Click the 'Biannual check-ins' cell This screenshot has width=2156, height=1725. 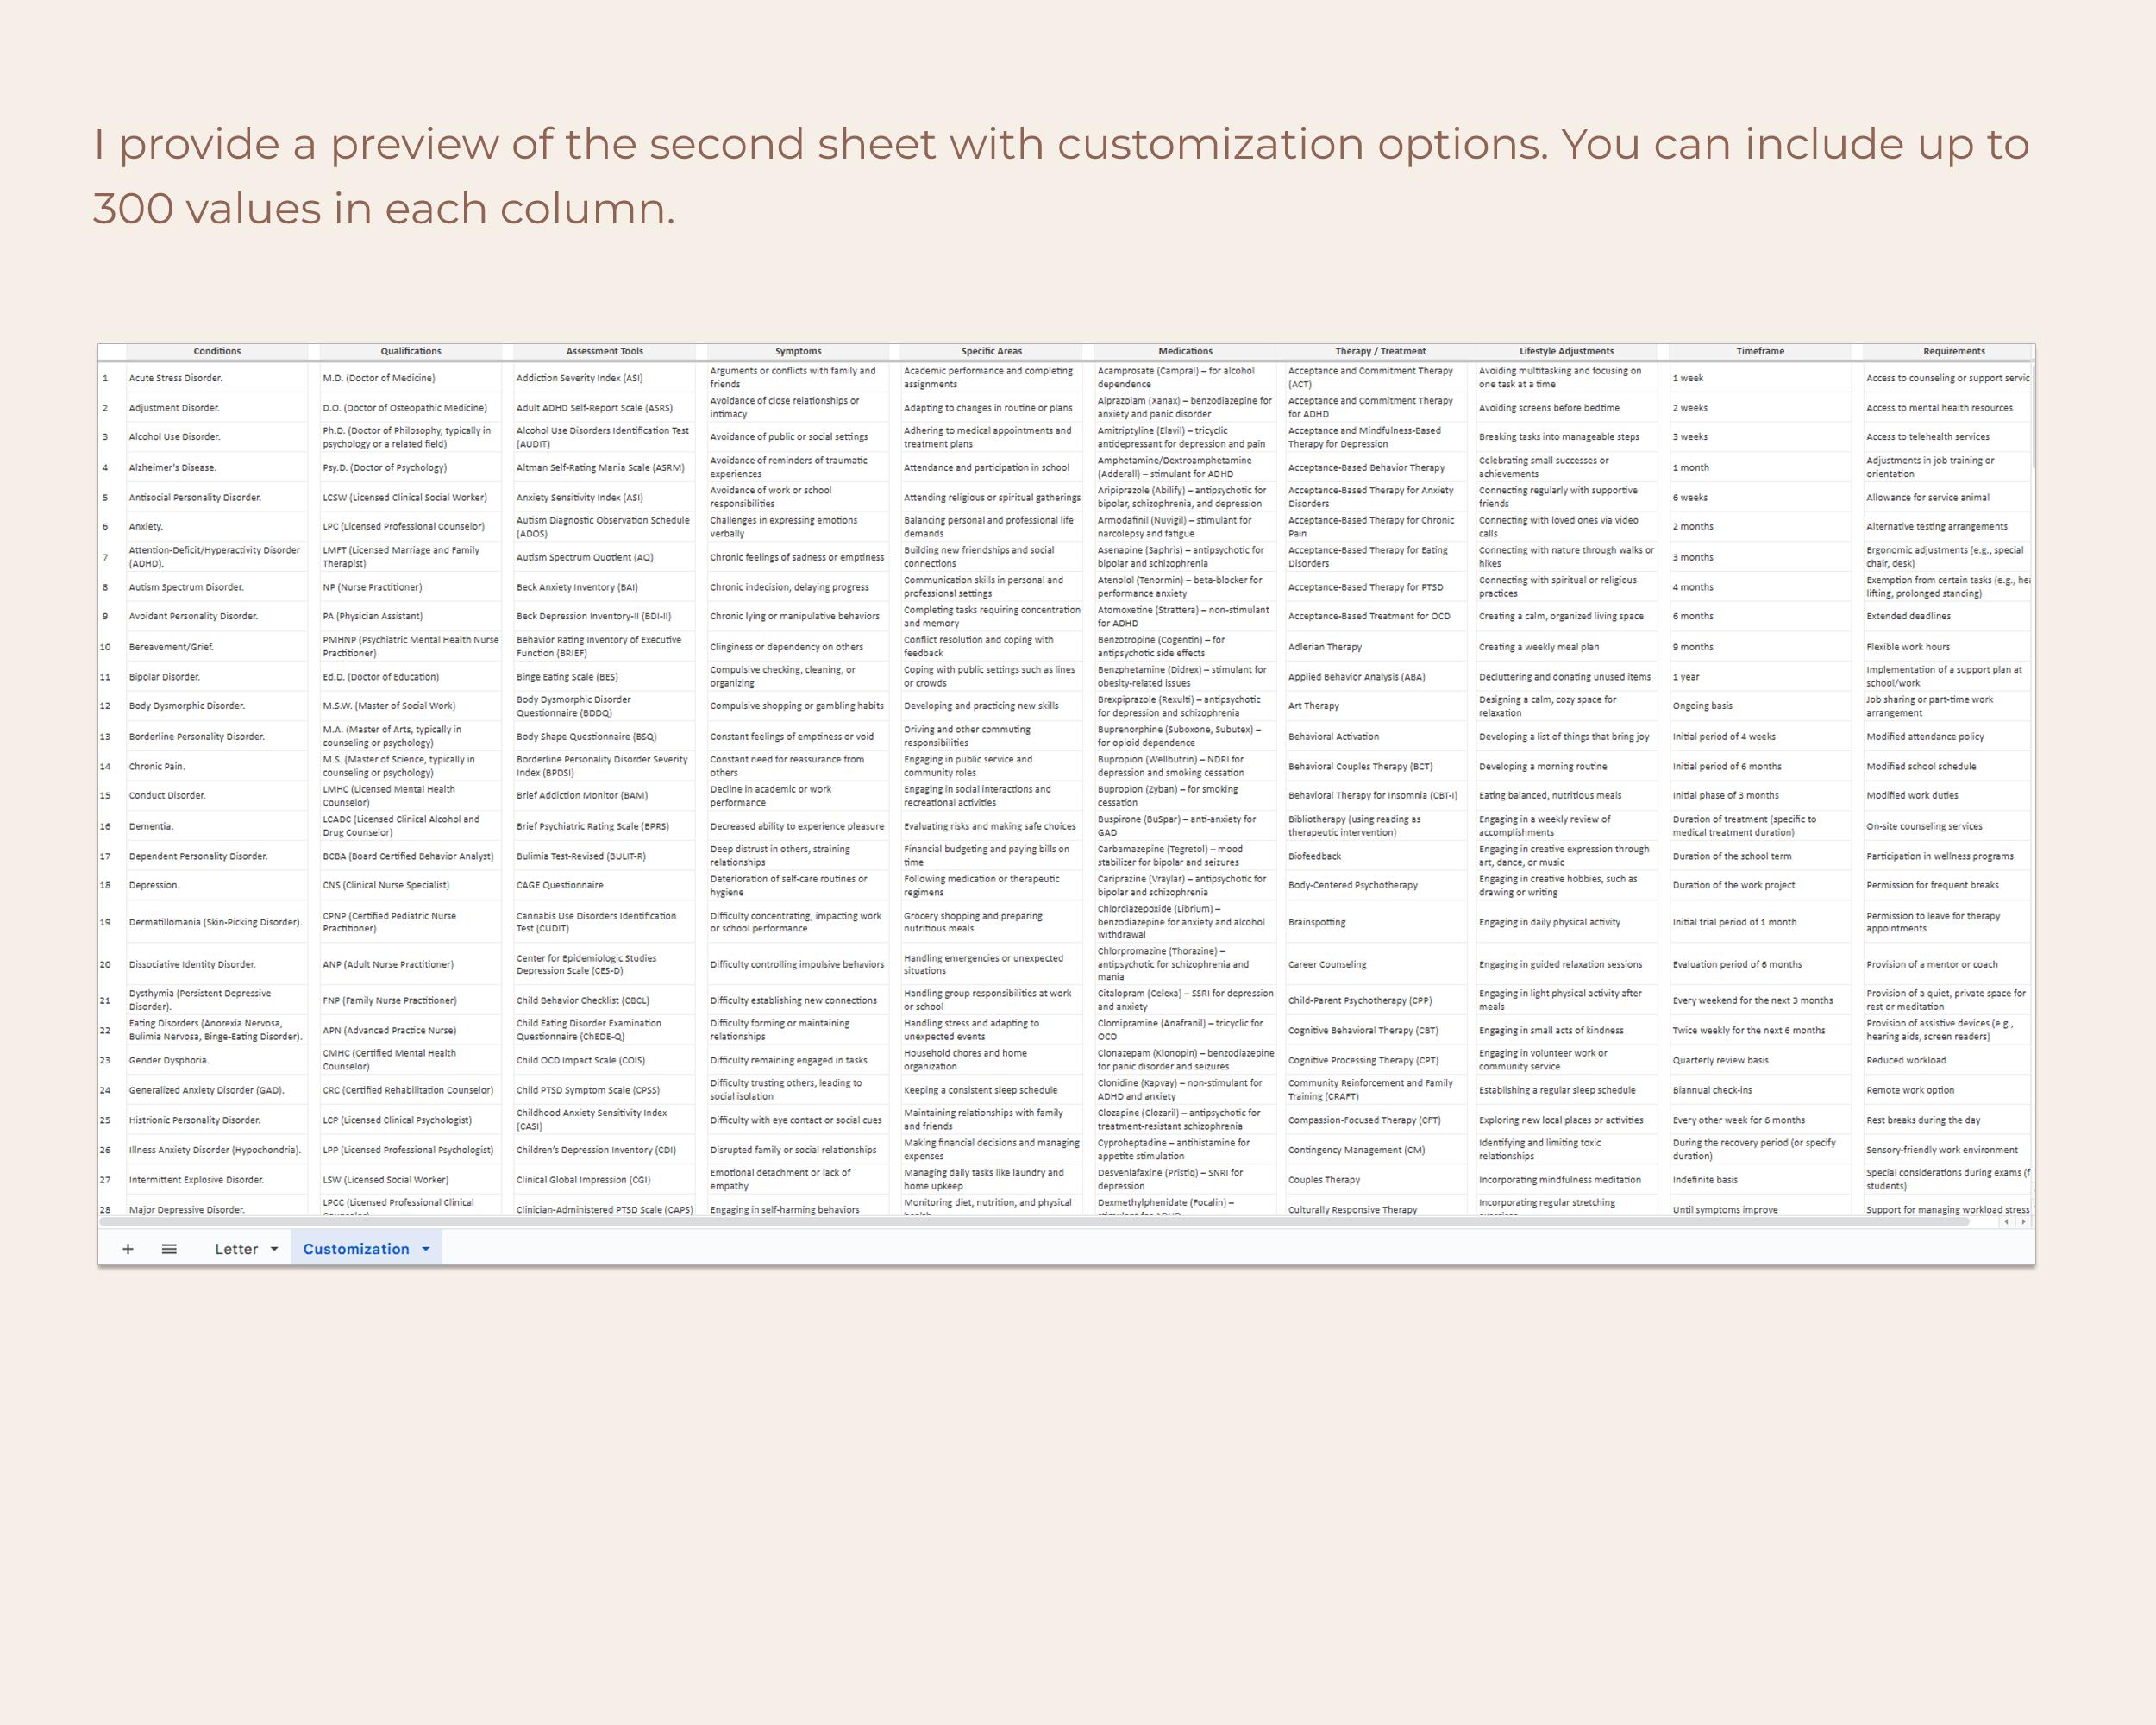point(1760,1090)
